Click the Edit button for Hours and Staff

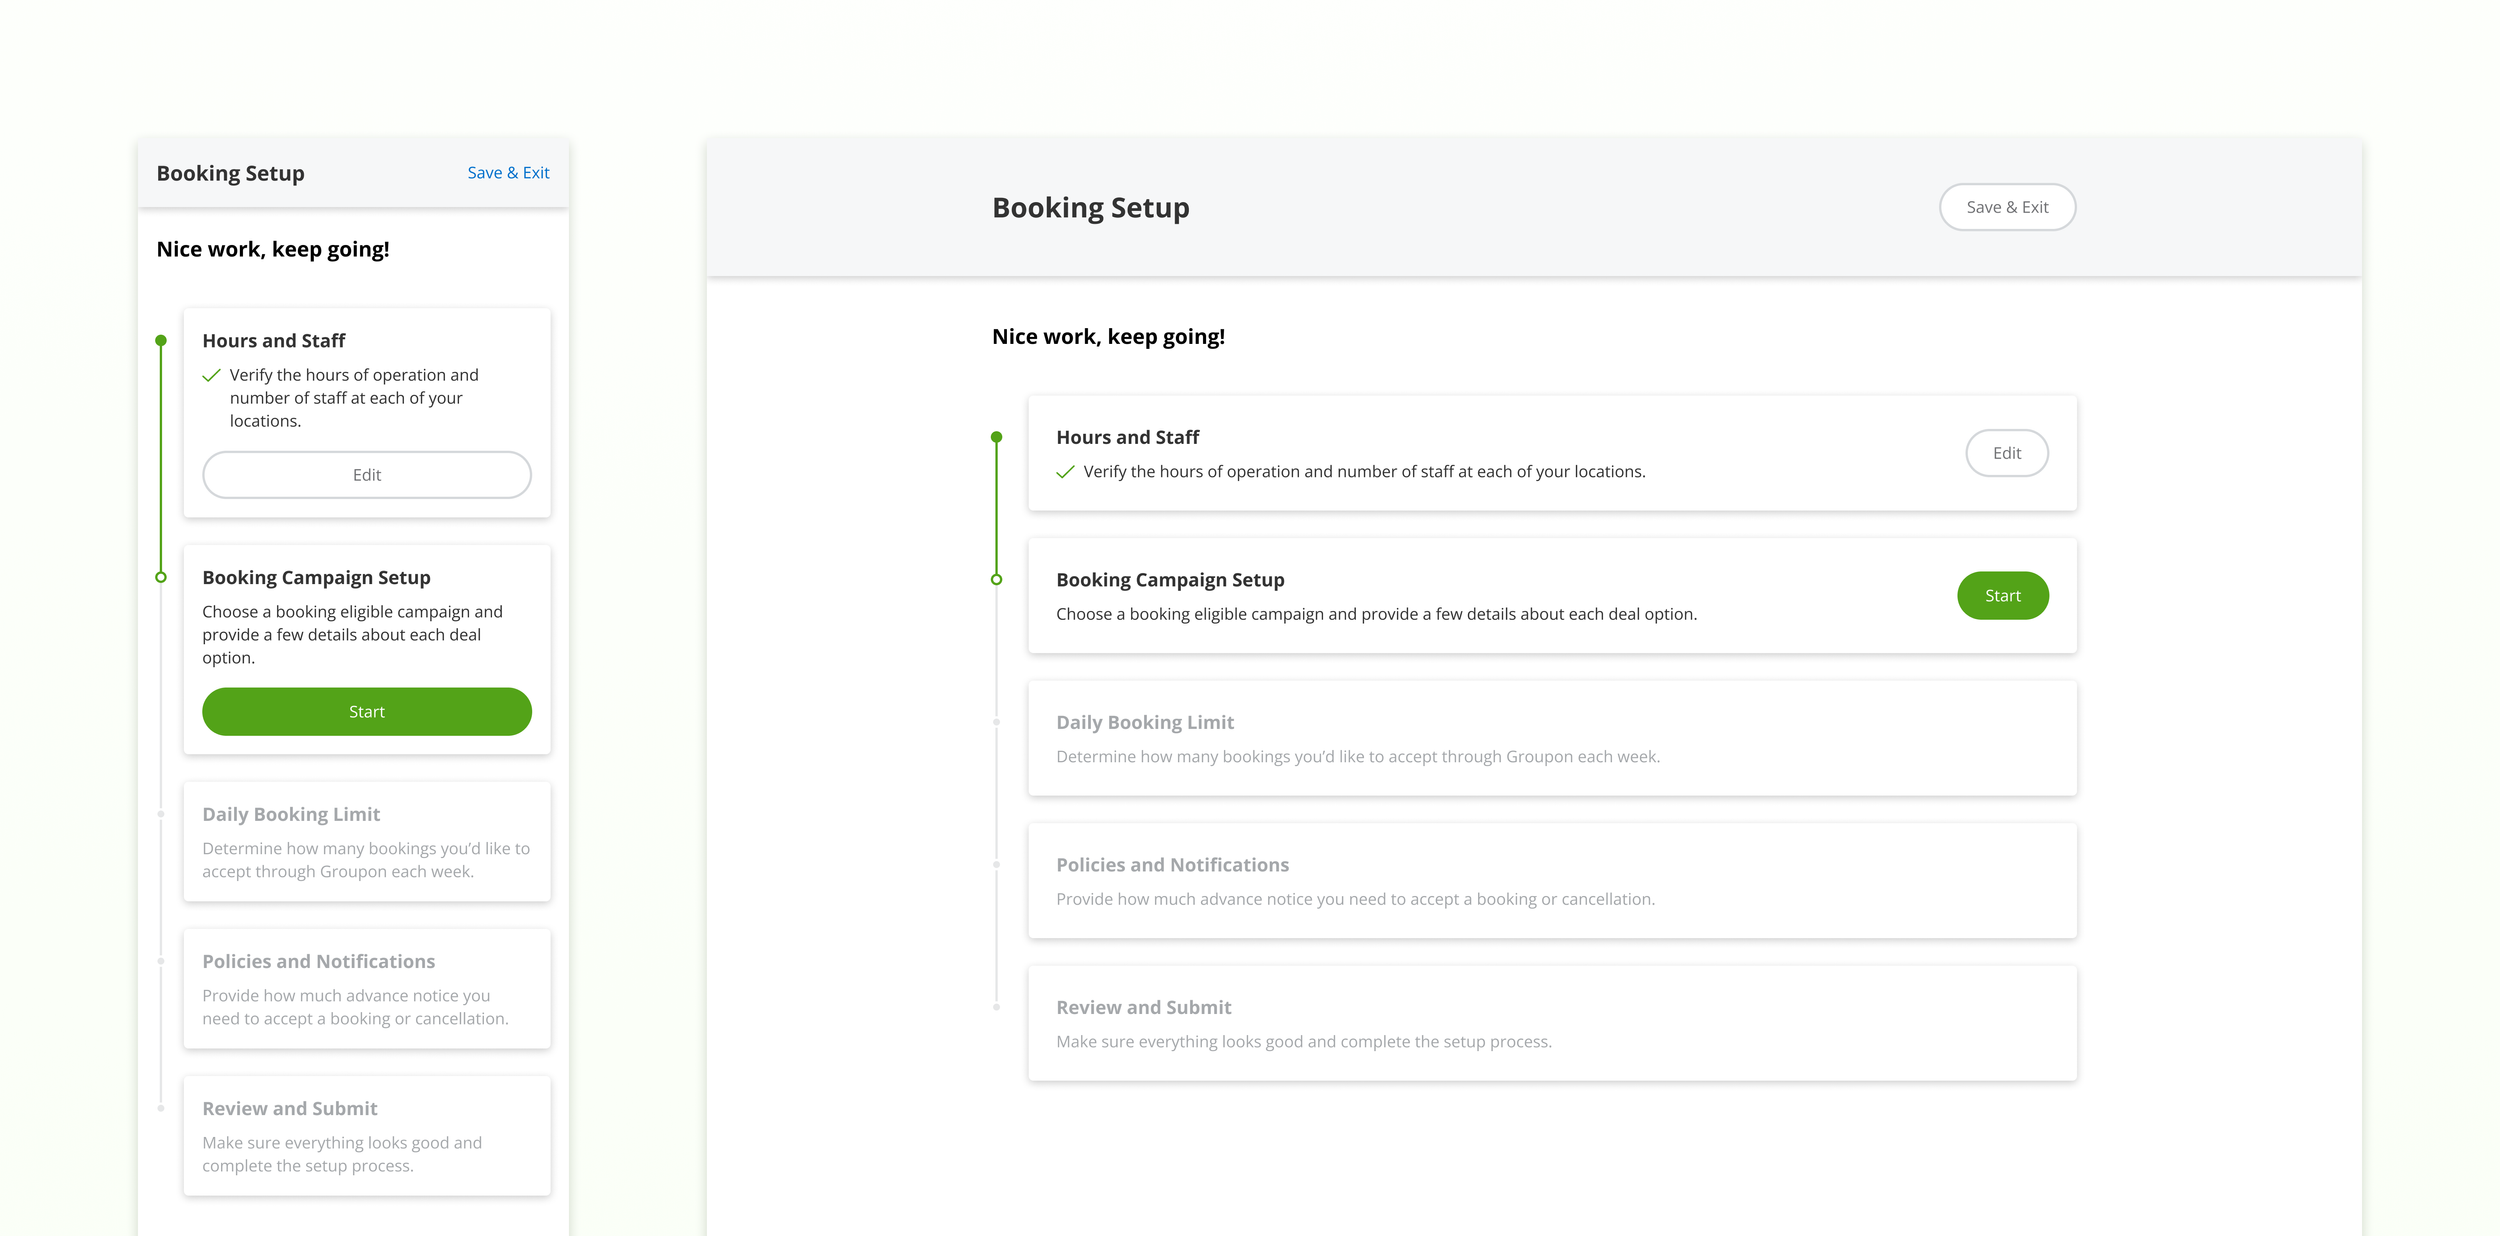(2007, 452)
